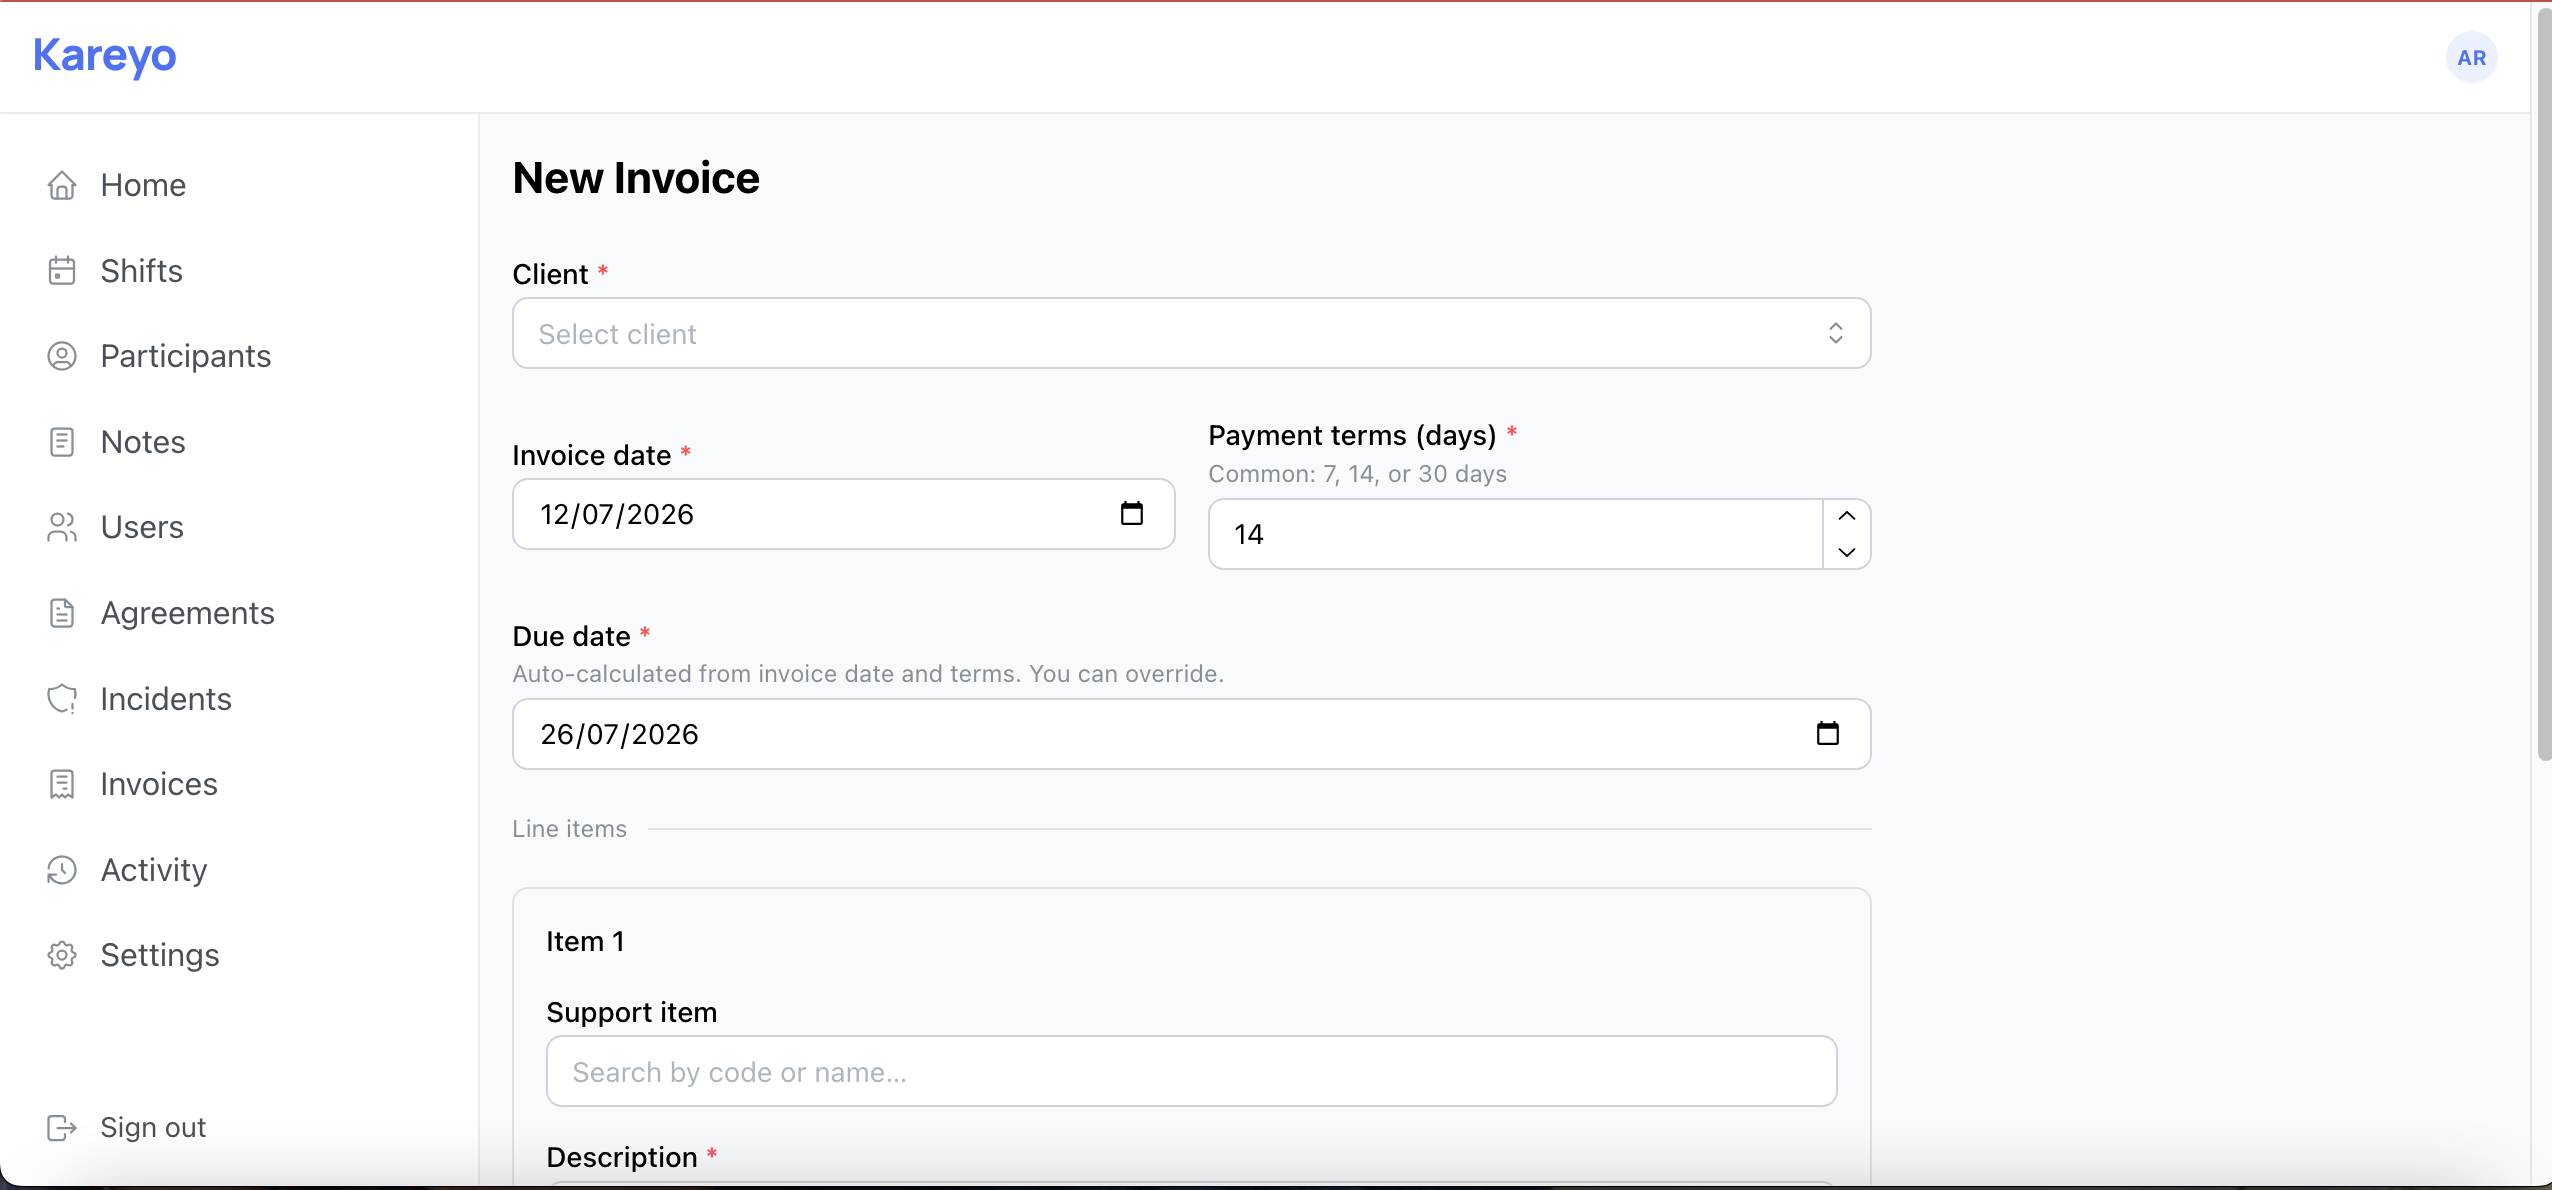This screenshot has width=2552, height=1190.
Task: Click the Support item label
Action: pos(631,1012)
